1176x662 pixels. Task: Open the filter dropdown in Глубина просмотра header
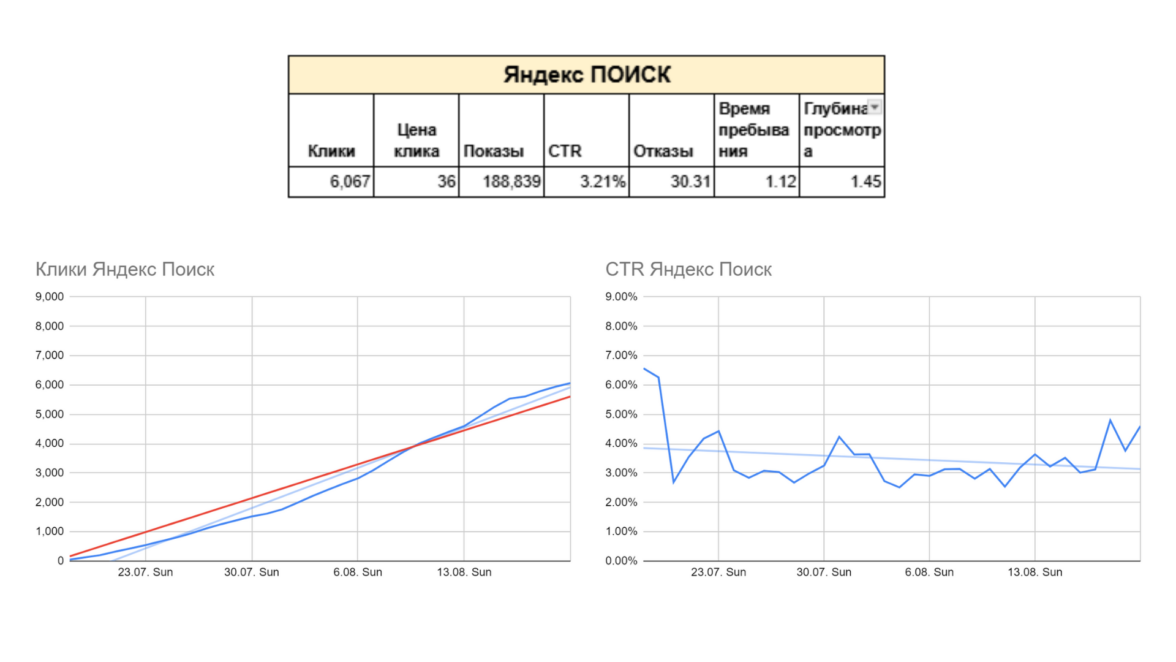coord(874,107)
